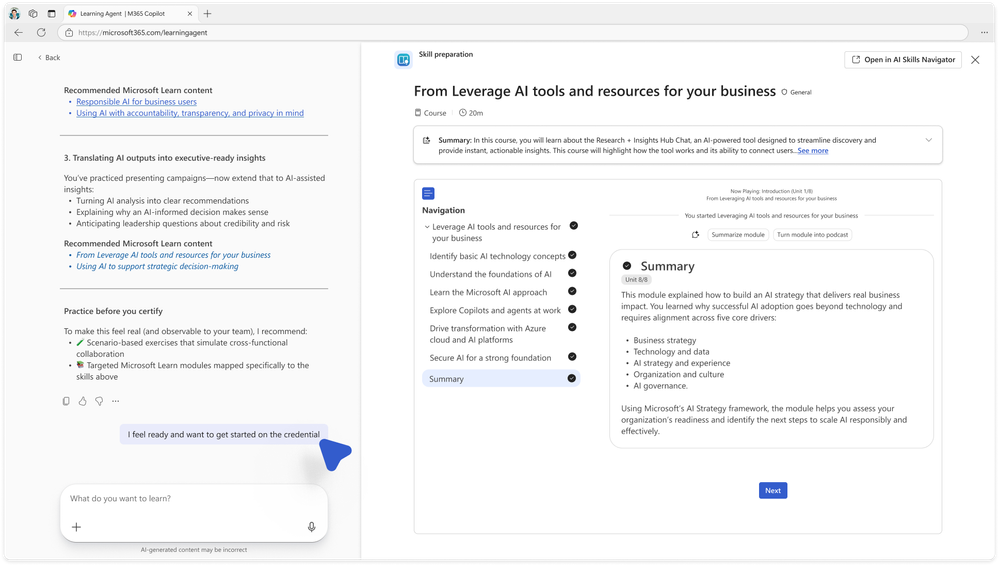Click the Skill preparation app icon
The height and width of the screenshot is (566, 999).
pos(403,59)
